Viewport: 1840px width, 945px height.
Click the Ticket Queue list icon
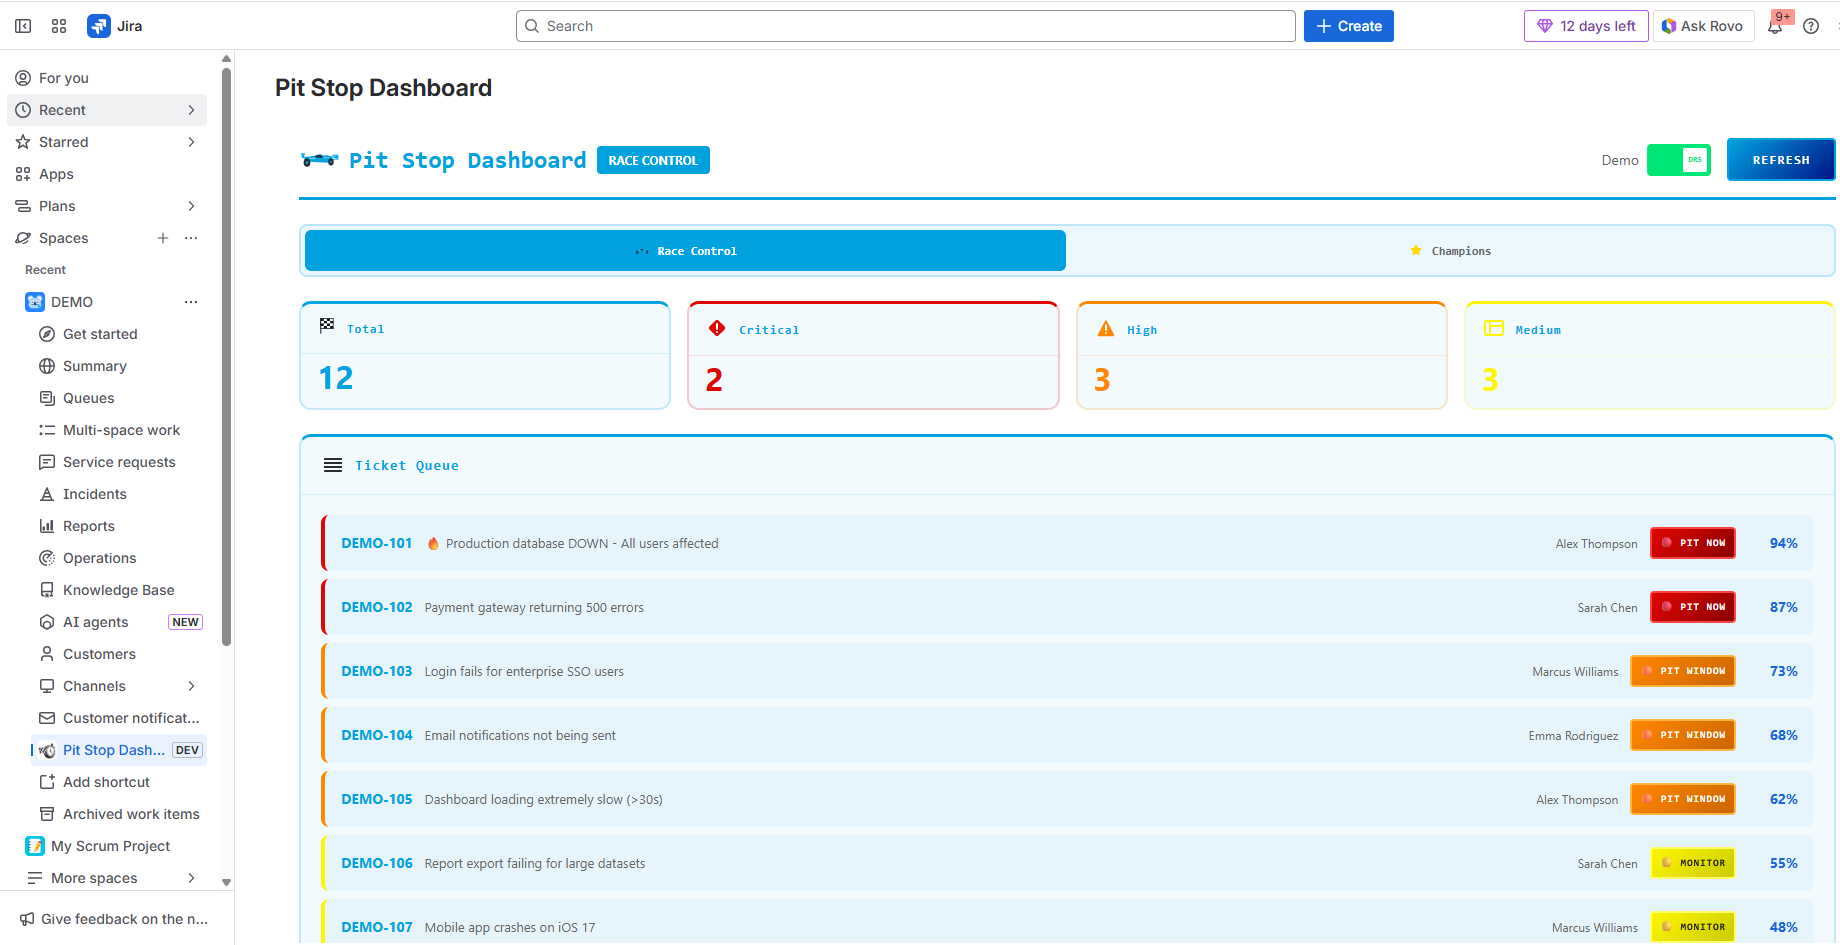333,465
